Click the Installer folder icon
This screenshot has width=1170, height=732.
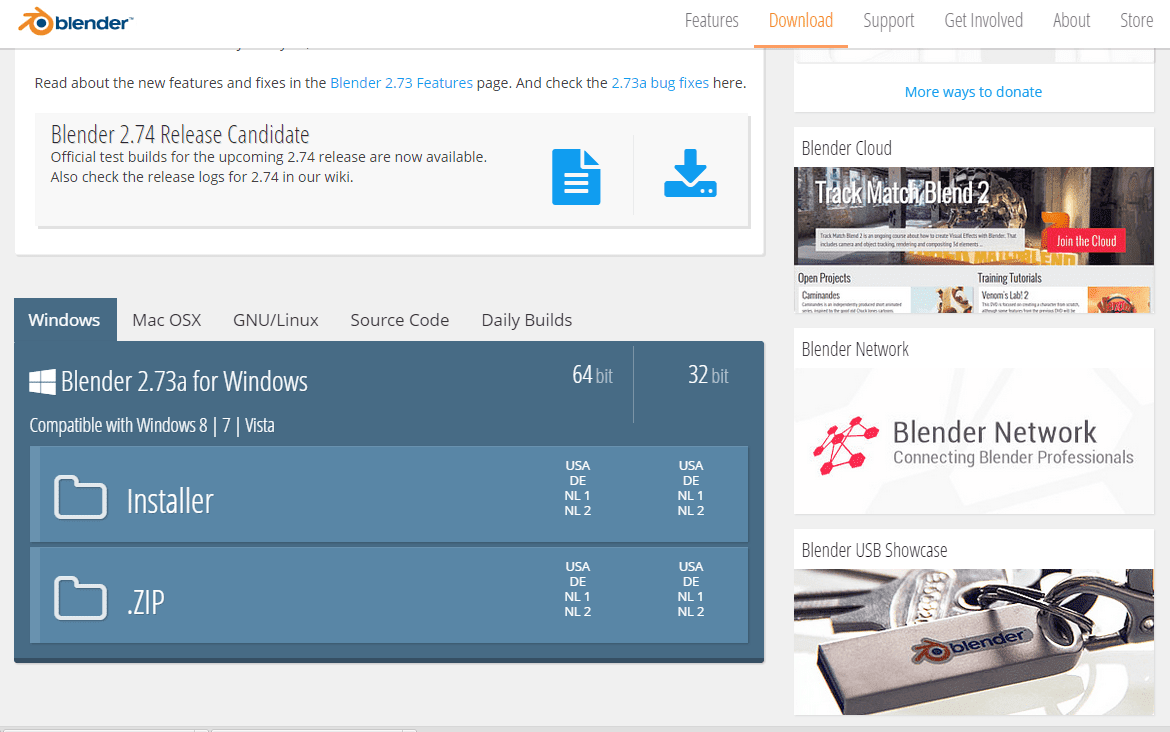click(x=81, y=496)
